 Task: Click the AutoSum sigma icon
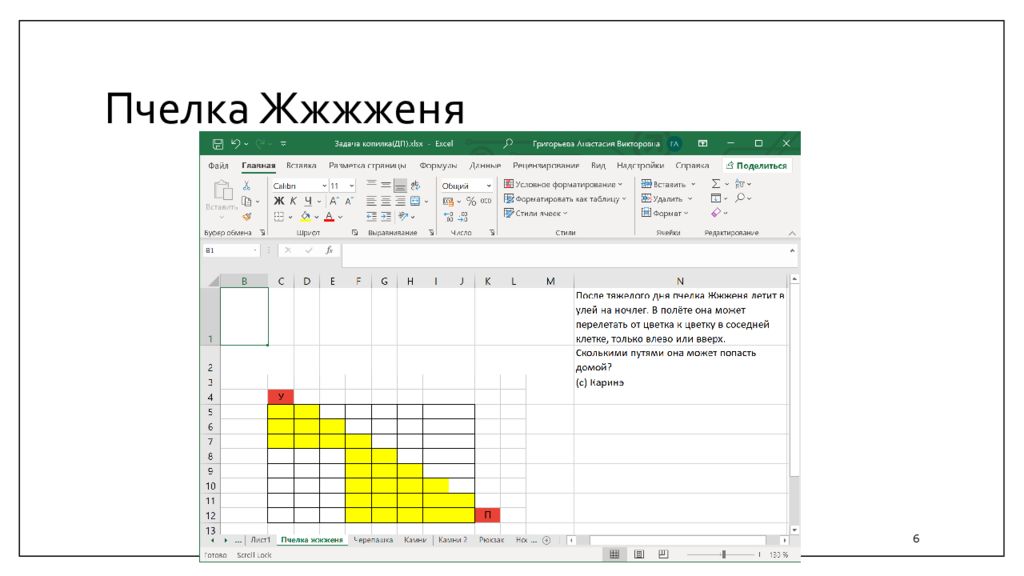pos(716,184)
